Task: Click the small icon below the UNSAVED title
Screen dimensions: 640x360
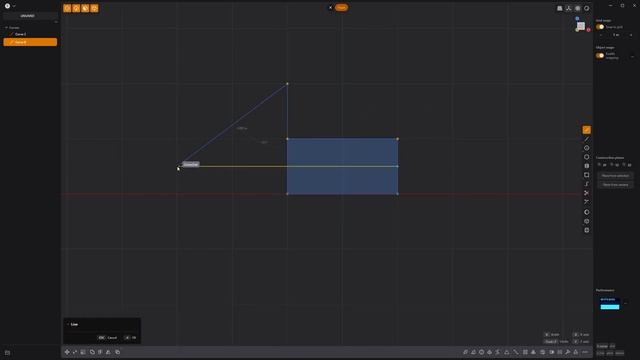Action: click(x=56, y=22)
